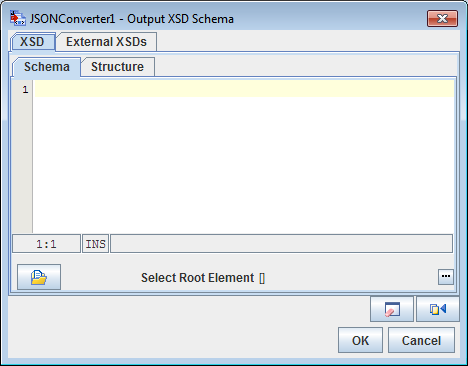
Task: Close the Output XSD Schema dialog
Action: tap(442, 18)
